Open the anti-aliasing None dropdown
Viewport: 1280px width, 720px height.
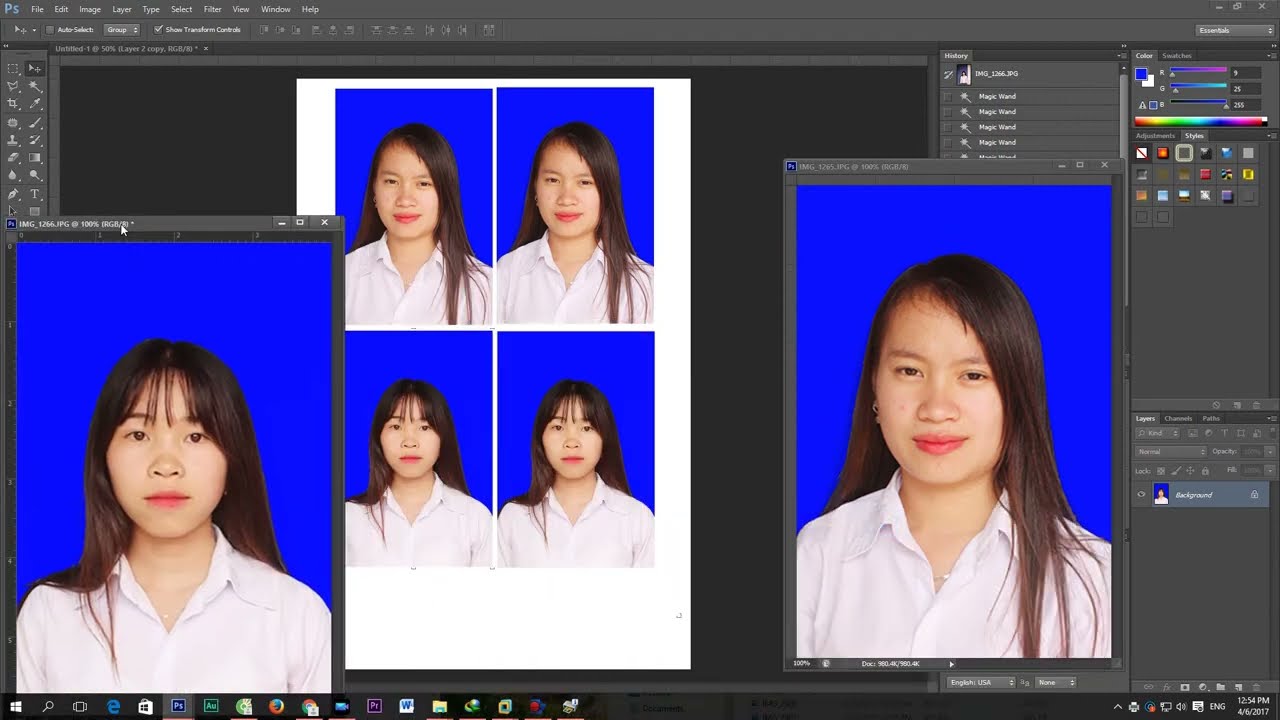click(x=1056, y=682)
